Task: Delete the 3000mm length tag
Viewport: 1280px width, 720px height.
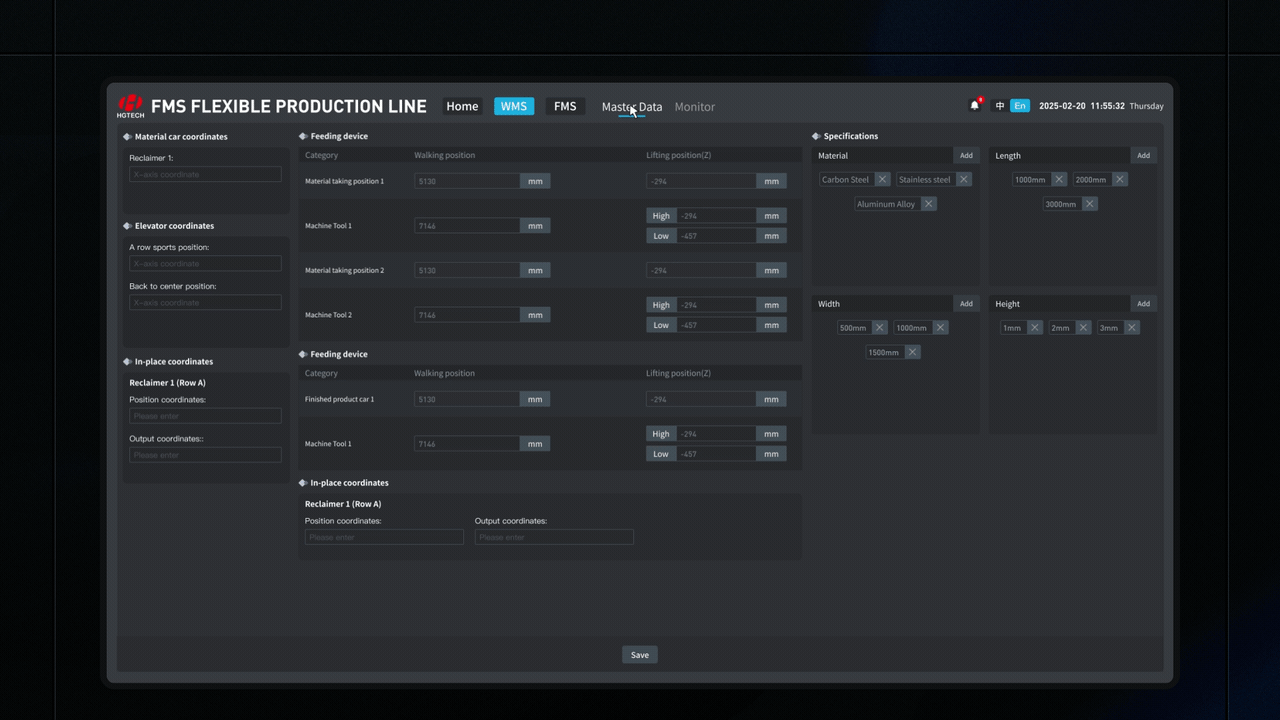Action: point(1089,204)
